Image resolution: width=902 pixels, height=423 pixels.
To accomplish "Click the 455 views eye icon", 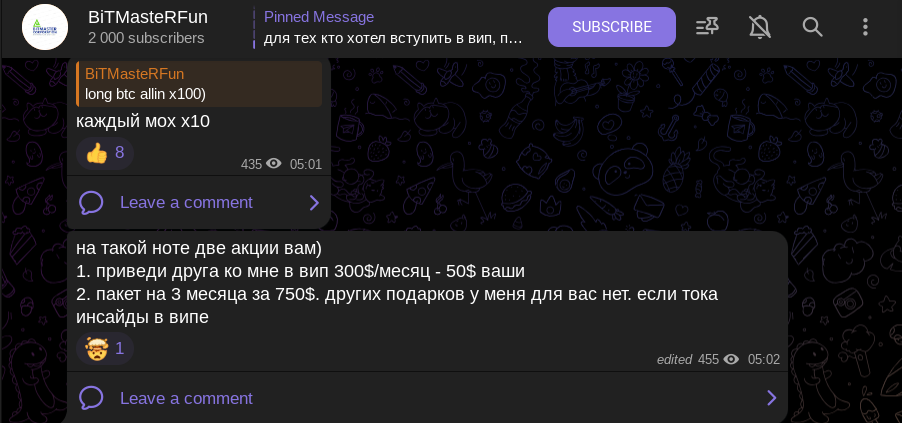I will pyautogui.click(x=731, y=360).
